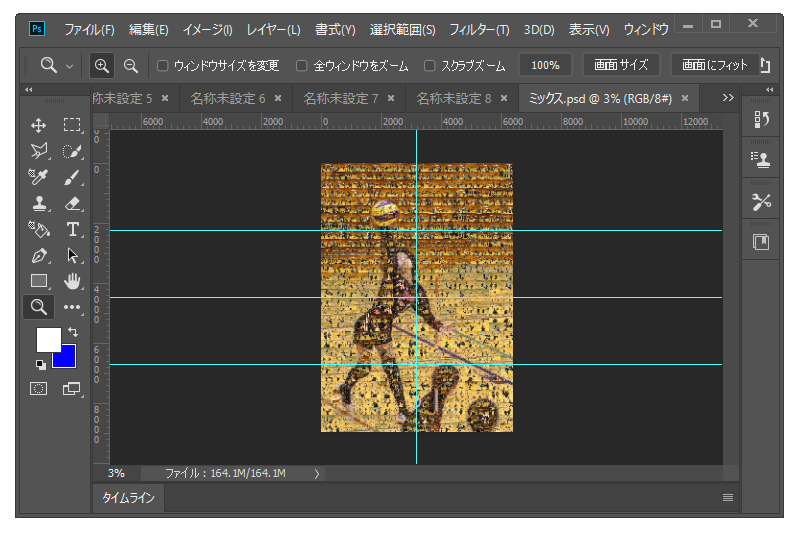Open the 3D(D) menu
Screen dimensions: 800x533
[x=539, y=30]
